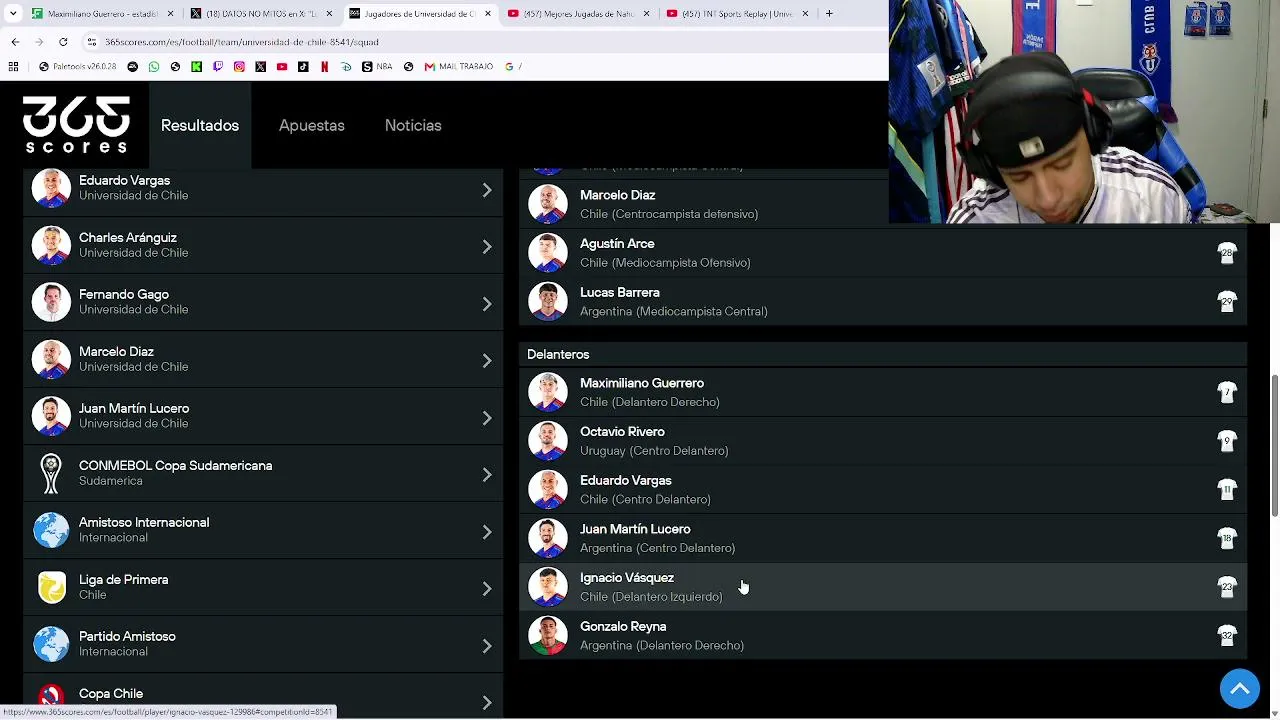Viewport: 1280px width, 720px height.
Task: Open the Paletools v26.0.28 bookmark
Action: pos(77,66)
